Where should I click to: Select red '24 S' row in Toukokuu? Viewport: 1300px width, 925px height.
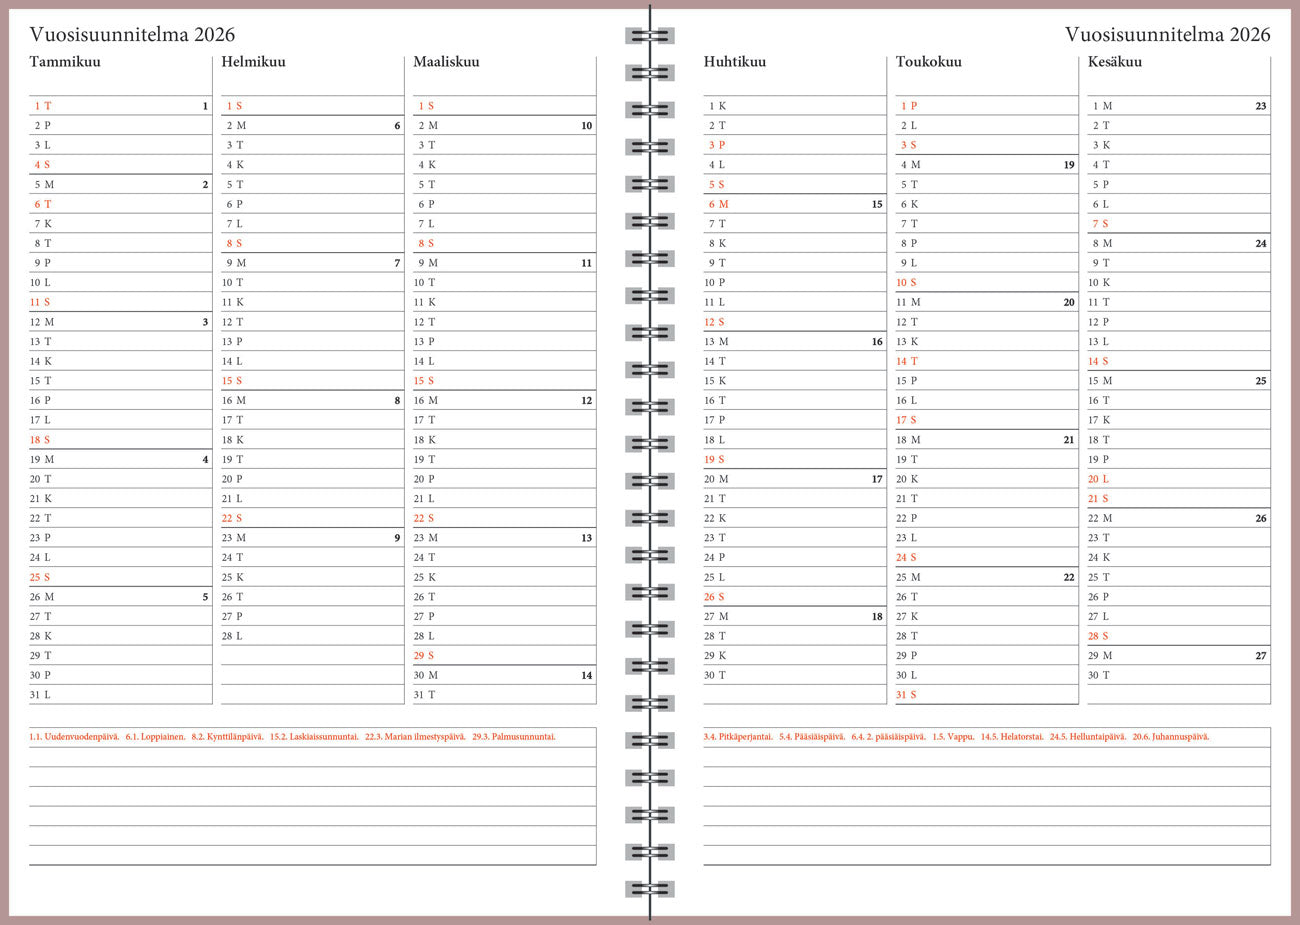pos(987,557)
